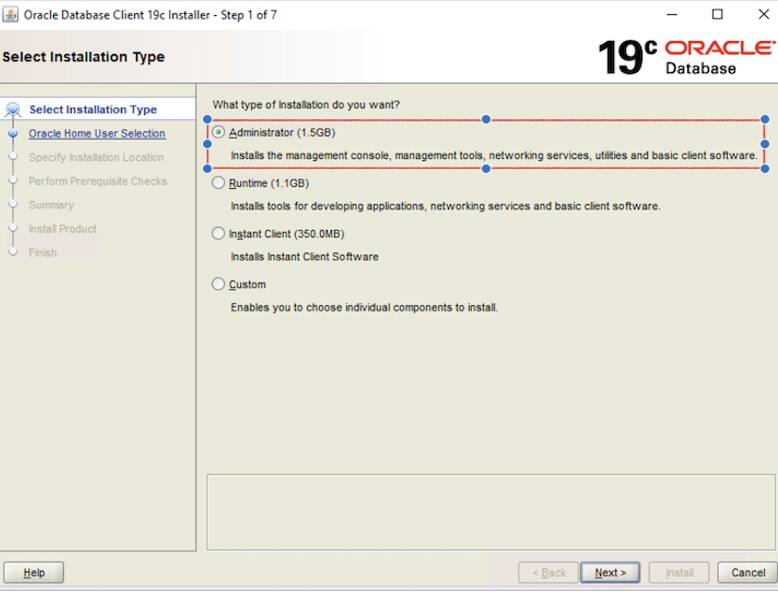Select the Administrator (1.5GB) radio button
The height and width of the screenshot is (592, 778).
[x=218, y=132]
